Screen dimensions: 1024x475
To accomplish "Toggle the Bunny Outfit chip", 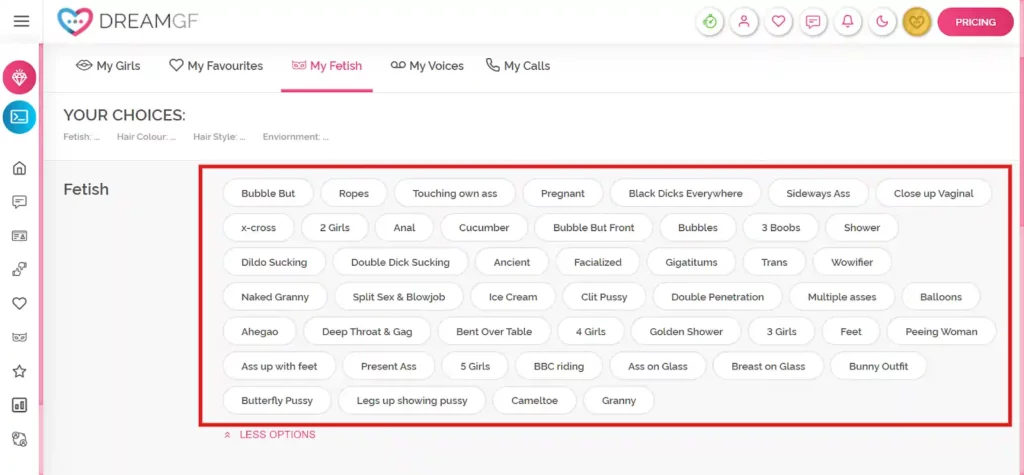I will pos(878,366).
